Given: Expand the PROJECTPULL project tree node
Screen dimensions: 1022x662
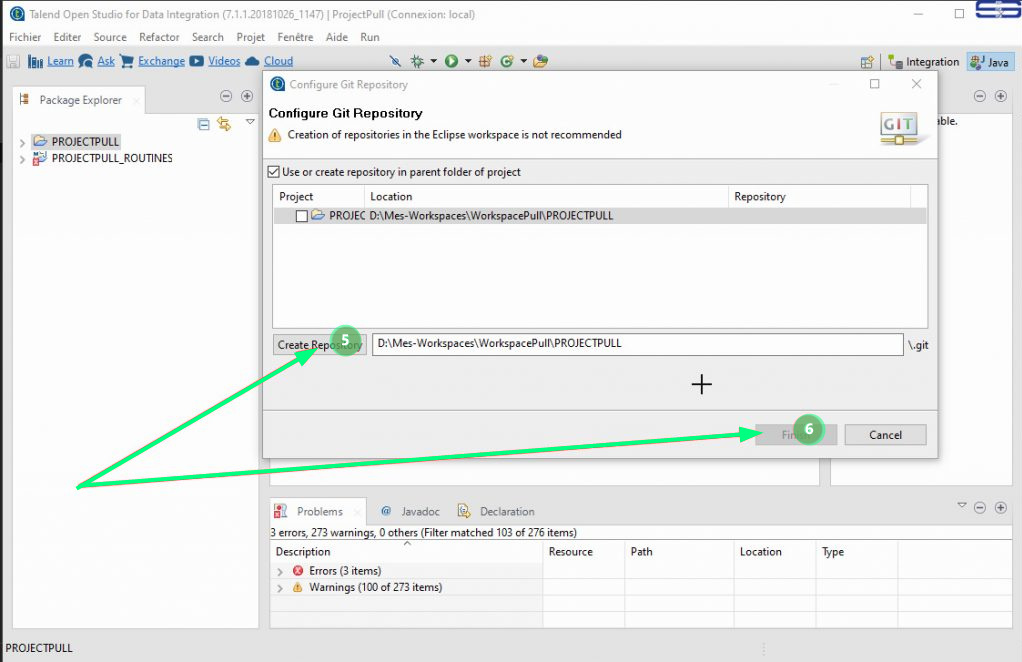Looking at the screenshot, I should [x=22, y=142].
